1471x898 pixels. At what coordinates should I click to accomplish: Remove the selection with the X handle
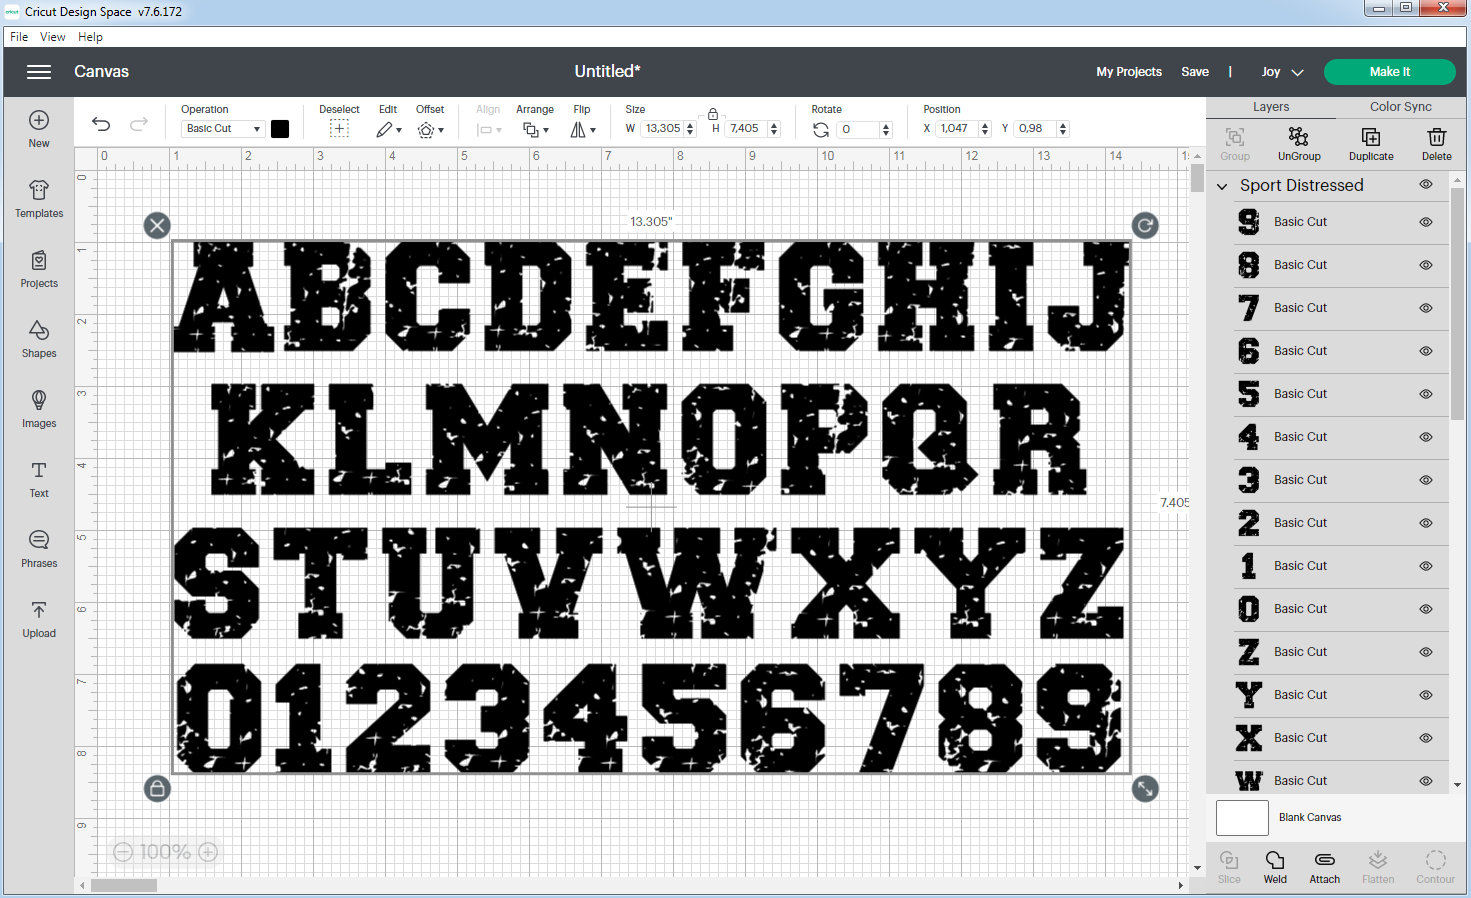tap(157, 225)
